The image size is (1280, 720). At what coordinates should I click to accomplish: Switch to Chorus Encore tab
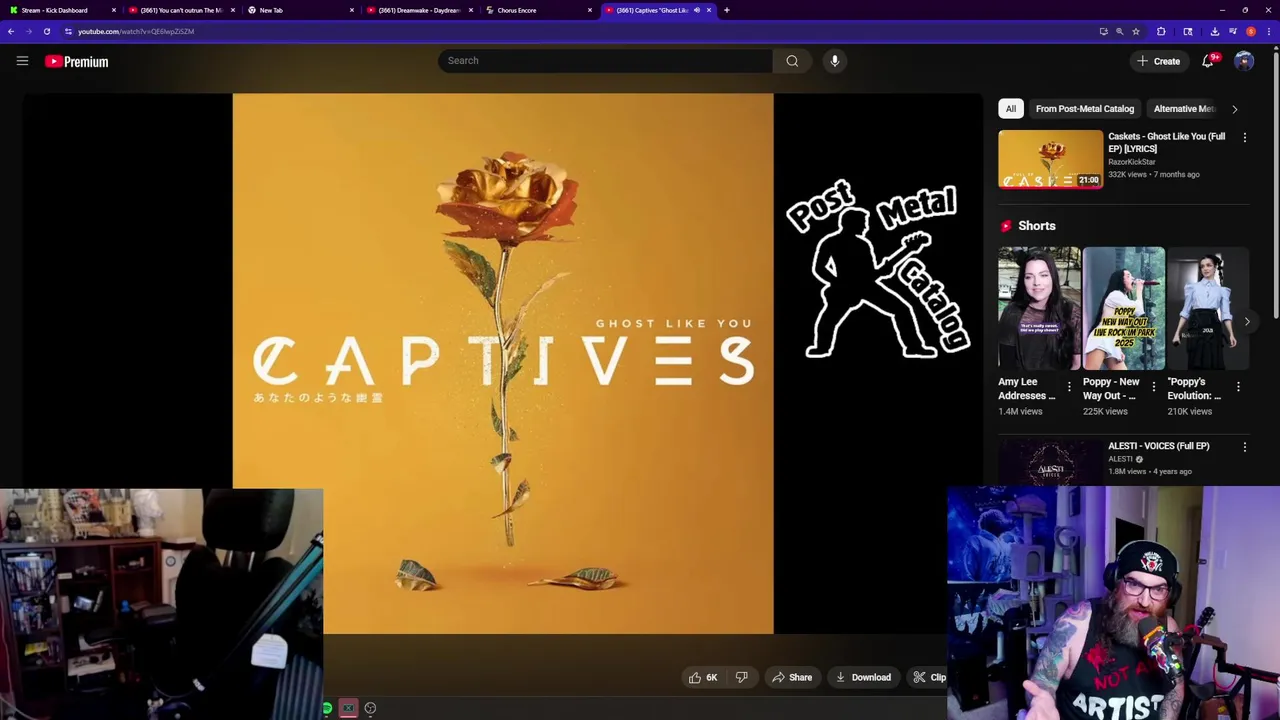[536, 10]
